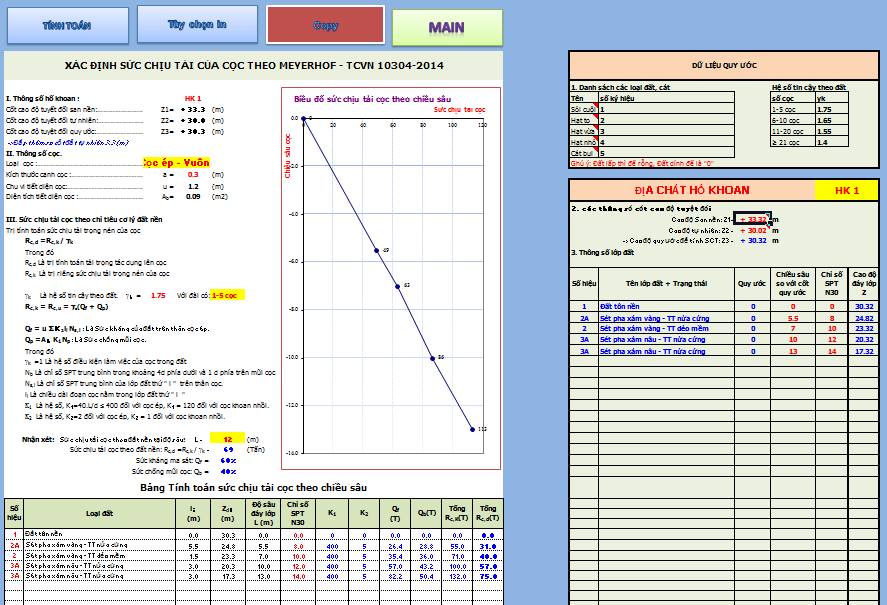Click the red Copy button

(x=325, y=25)
